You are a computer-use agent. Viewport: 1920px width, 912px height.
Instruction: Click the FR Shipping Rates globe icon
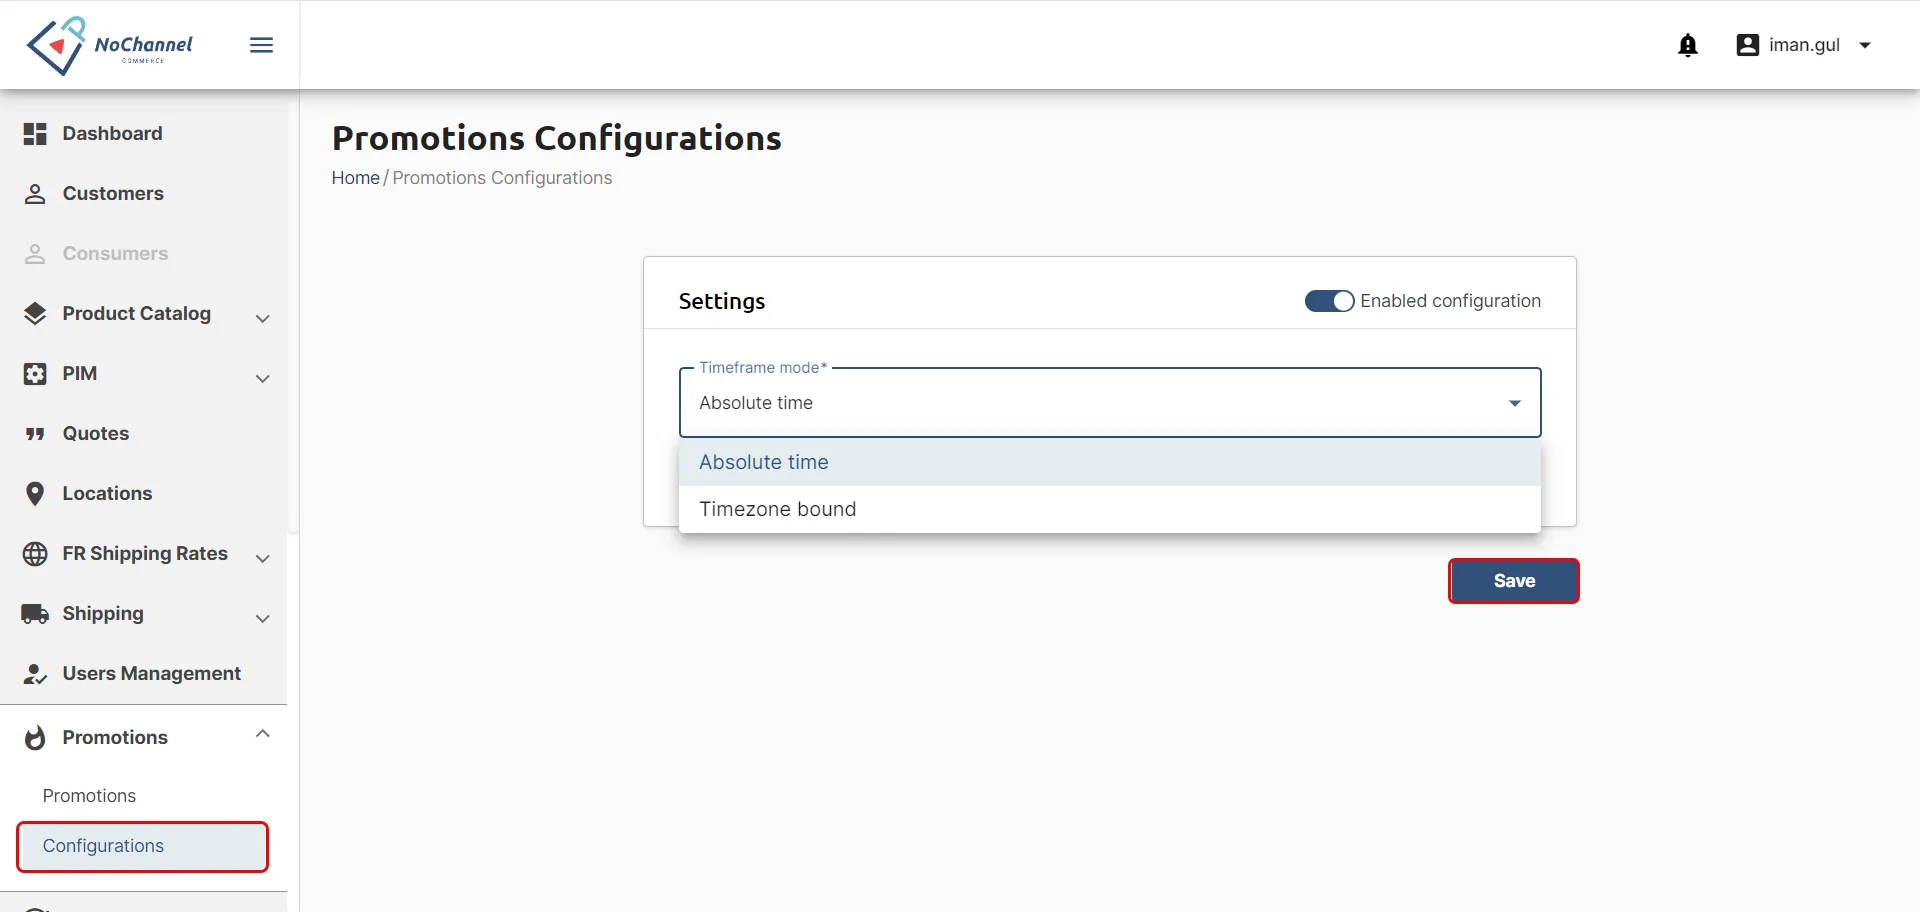coord(35,554)
